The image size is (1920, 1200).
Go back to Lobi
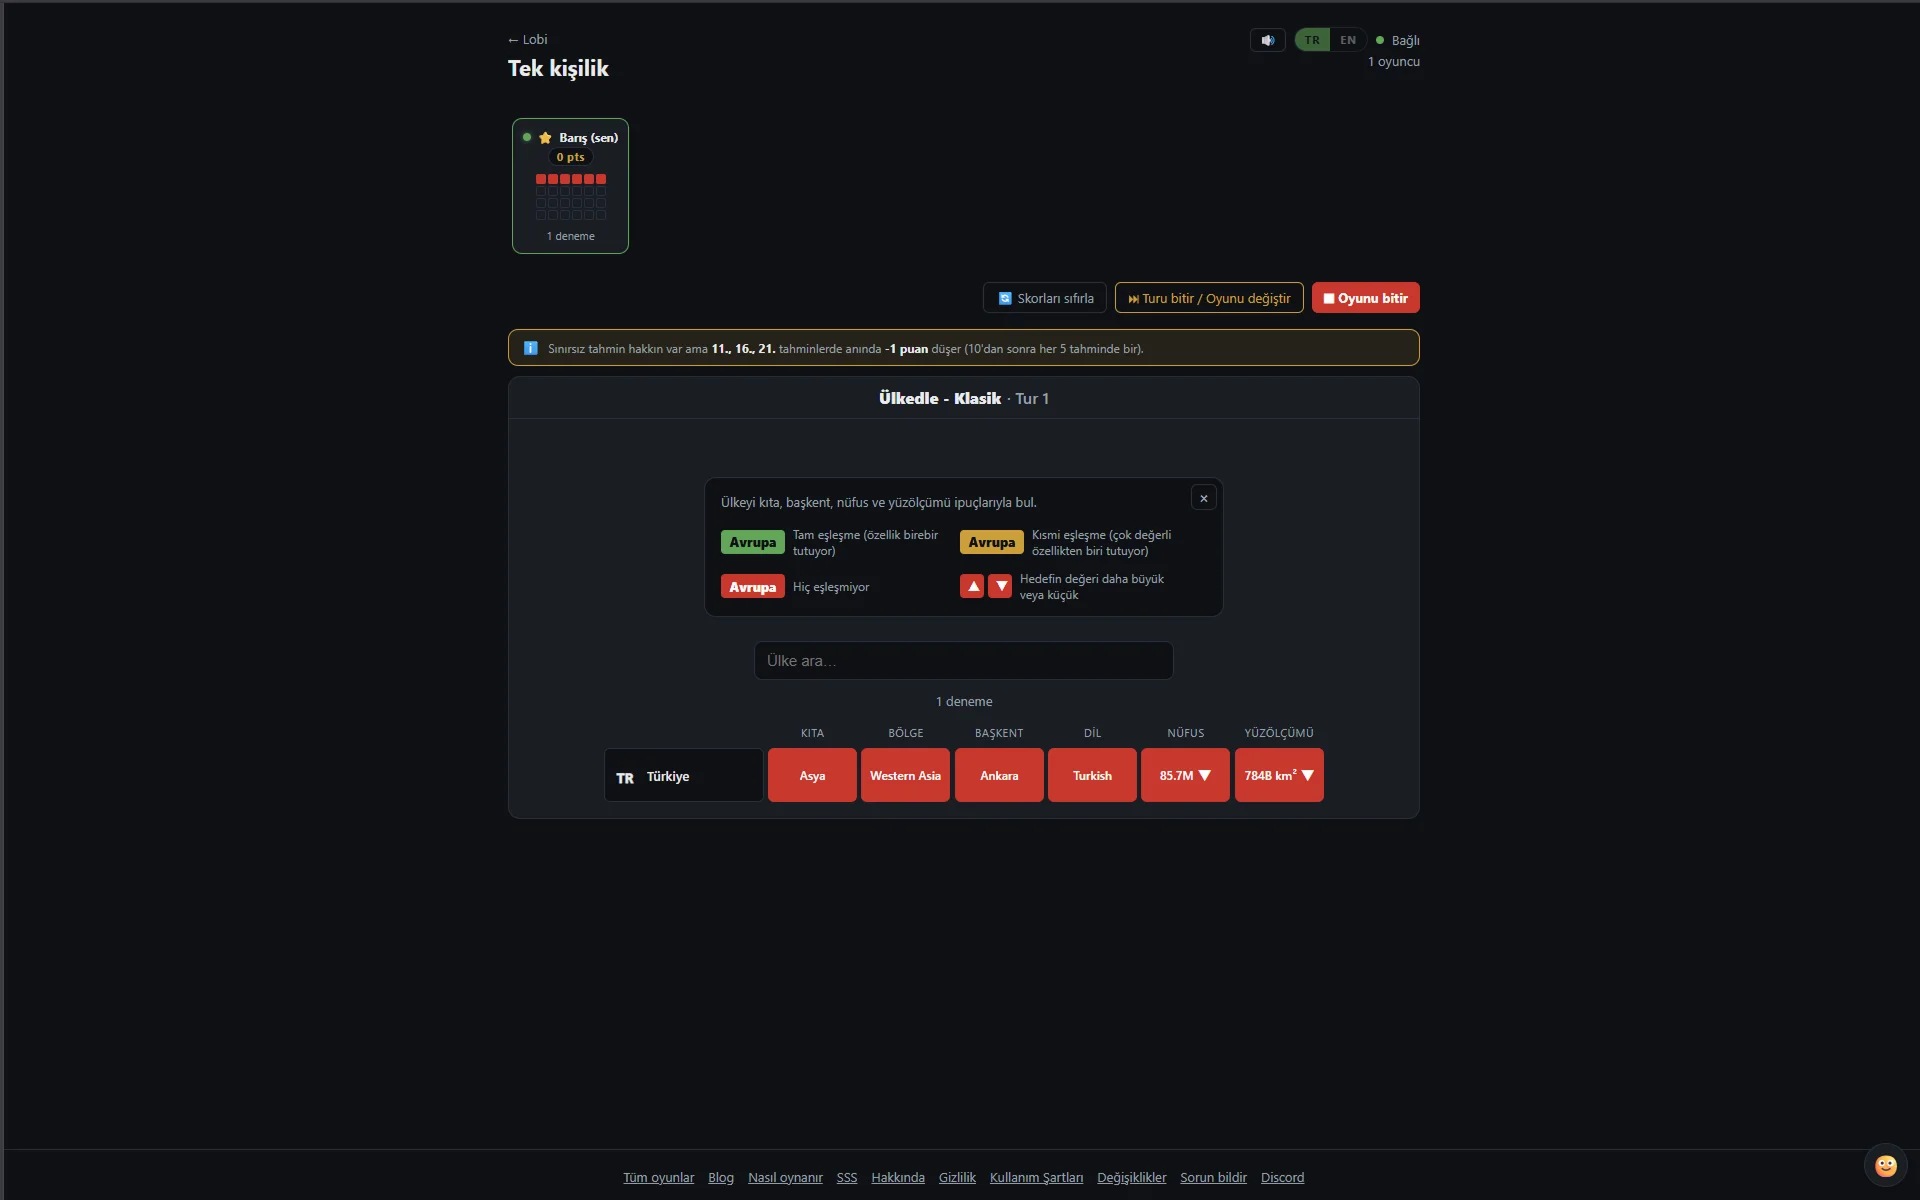527,39
